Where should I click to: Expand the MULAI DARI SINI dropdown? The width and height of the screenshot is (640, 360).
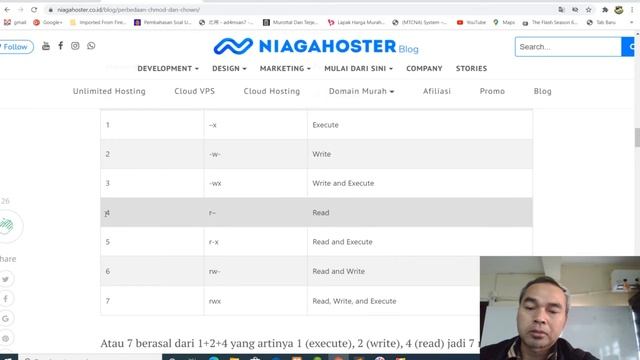[358, 69]
